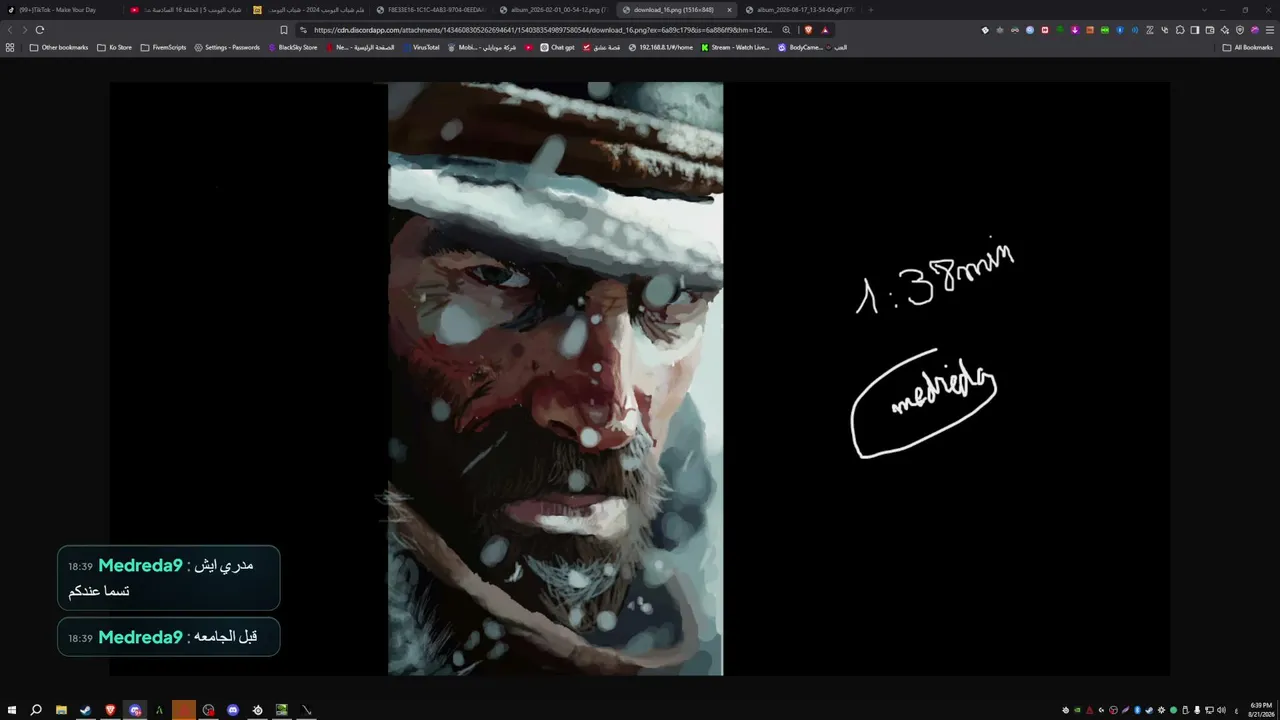Screen dimensions: 1280x720
Task: Go forward using the browser forward arrow
Action: pyautogui.click(x=24, y=30)
